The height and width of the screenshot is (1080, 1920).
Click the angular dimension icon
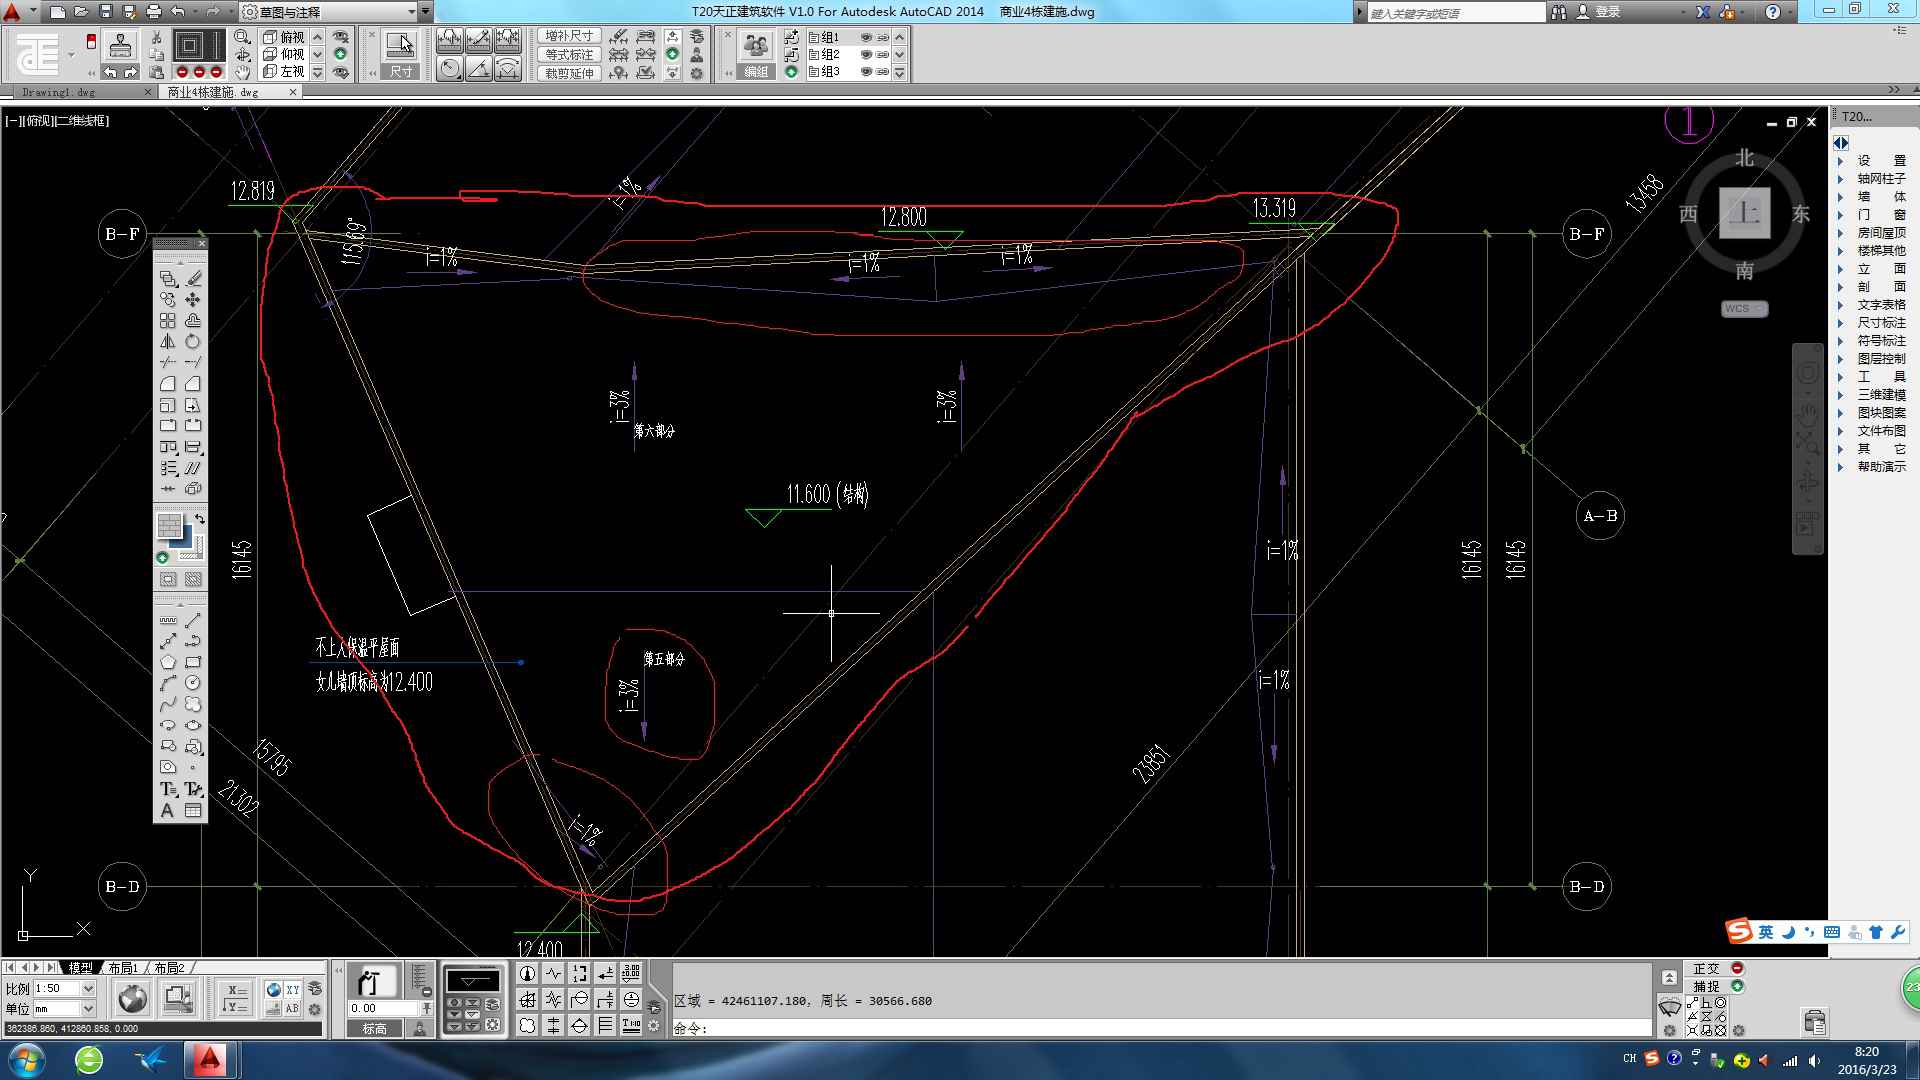click(479, 69)
